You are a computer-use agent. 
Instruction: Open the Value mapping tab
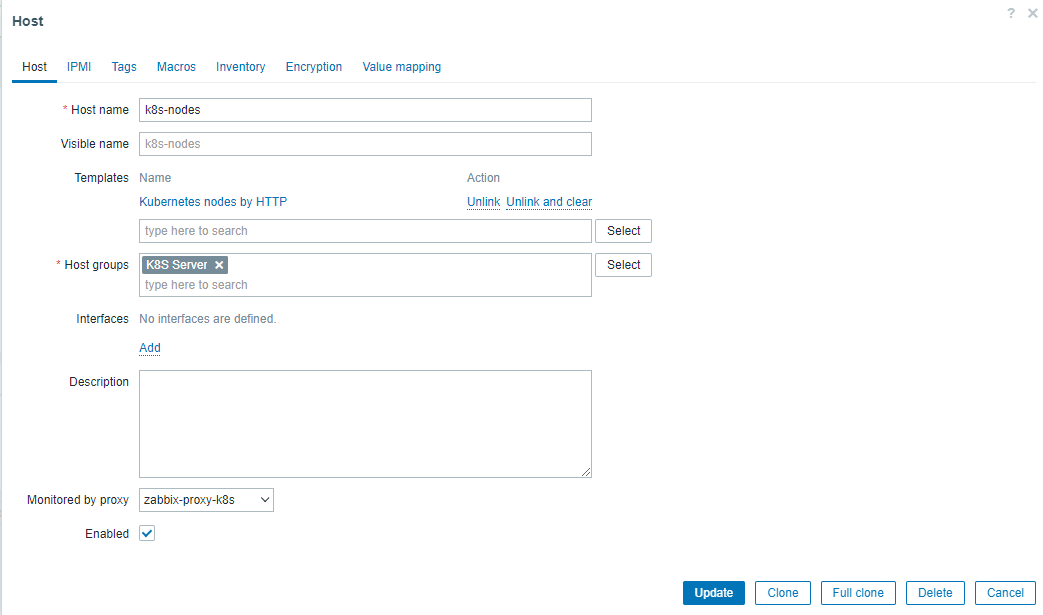402,66
